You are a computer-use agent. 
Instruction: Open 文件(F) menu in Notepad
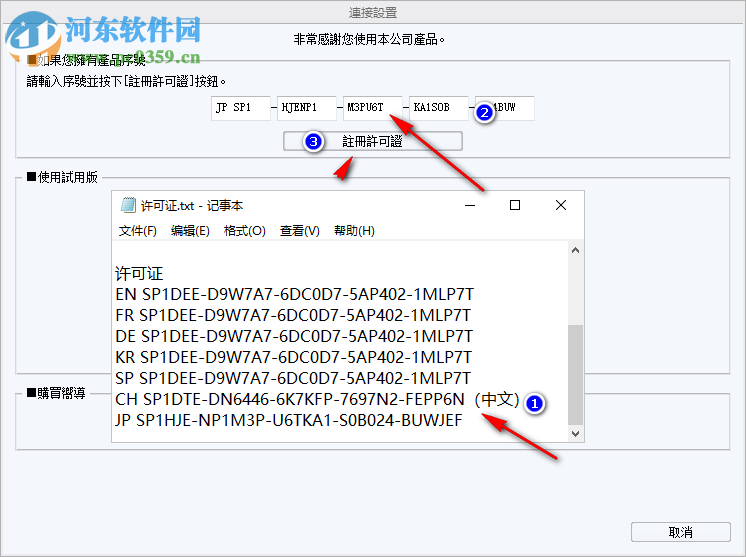(x=137, y=231)
